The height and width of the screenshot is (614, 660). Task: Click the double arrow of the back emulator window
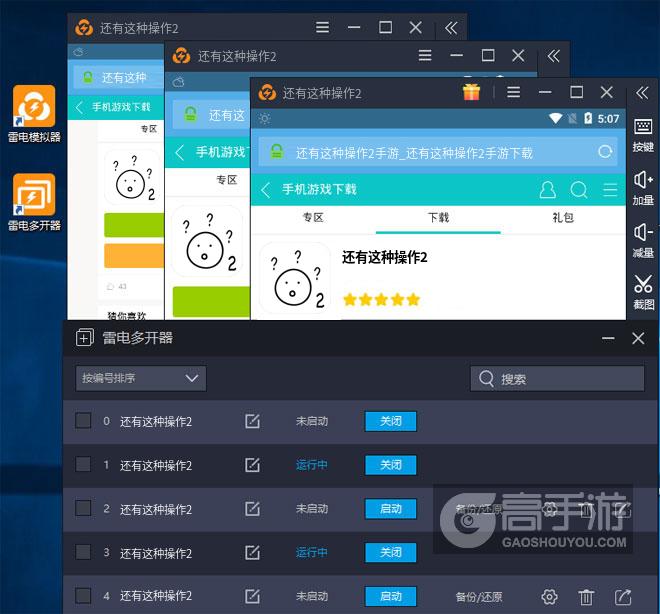pos(451,28)
